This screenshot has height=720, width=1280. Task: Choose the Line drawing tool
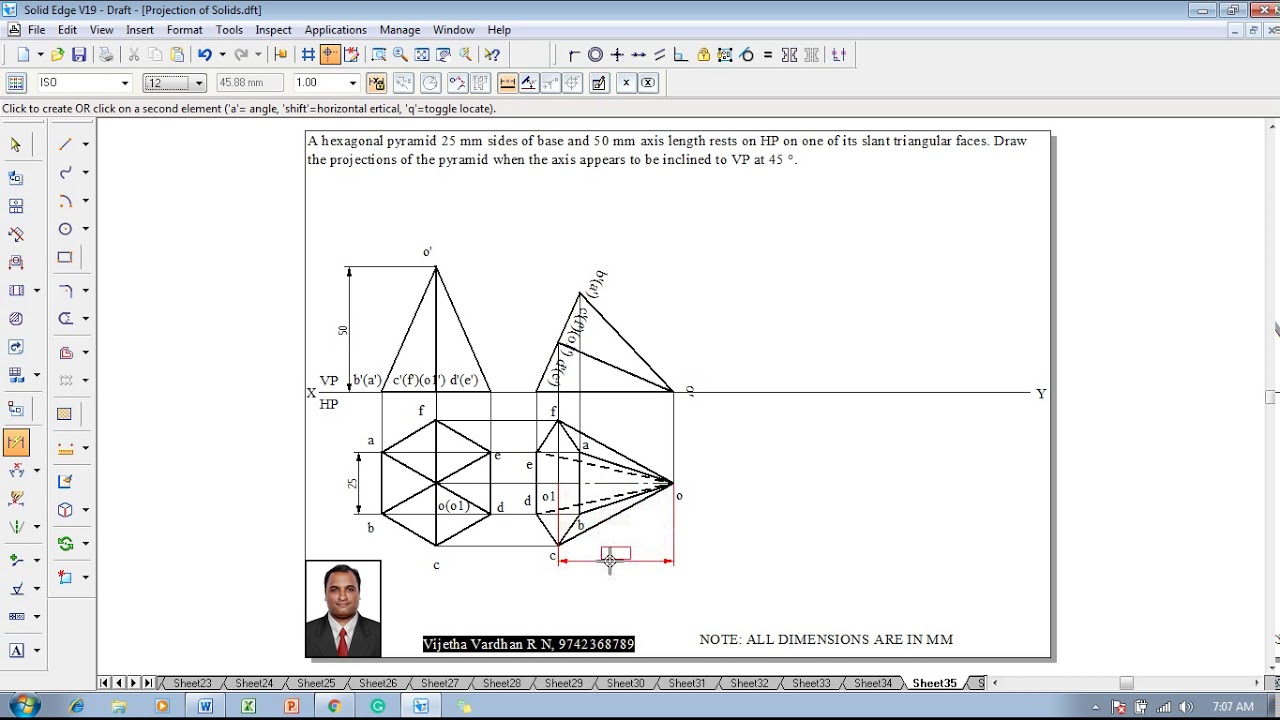click(65, 145)
